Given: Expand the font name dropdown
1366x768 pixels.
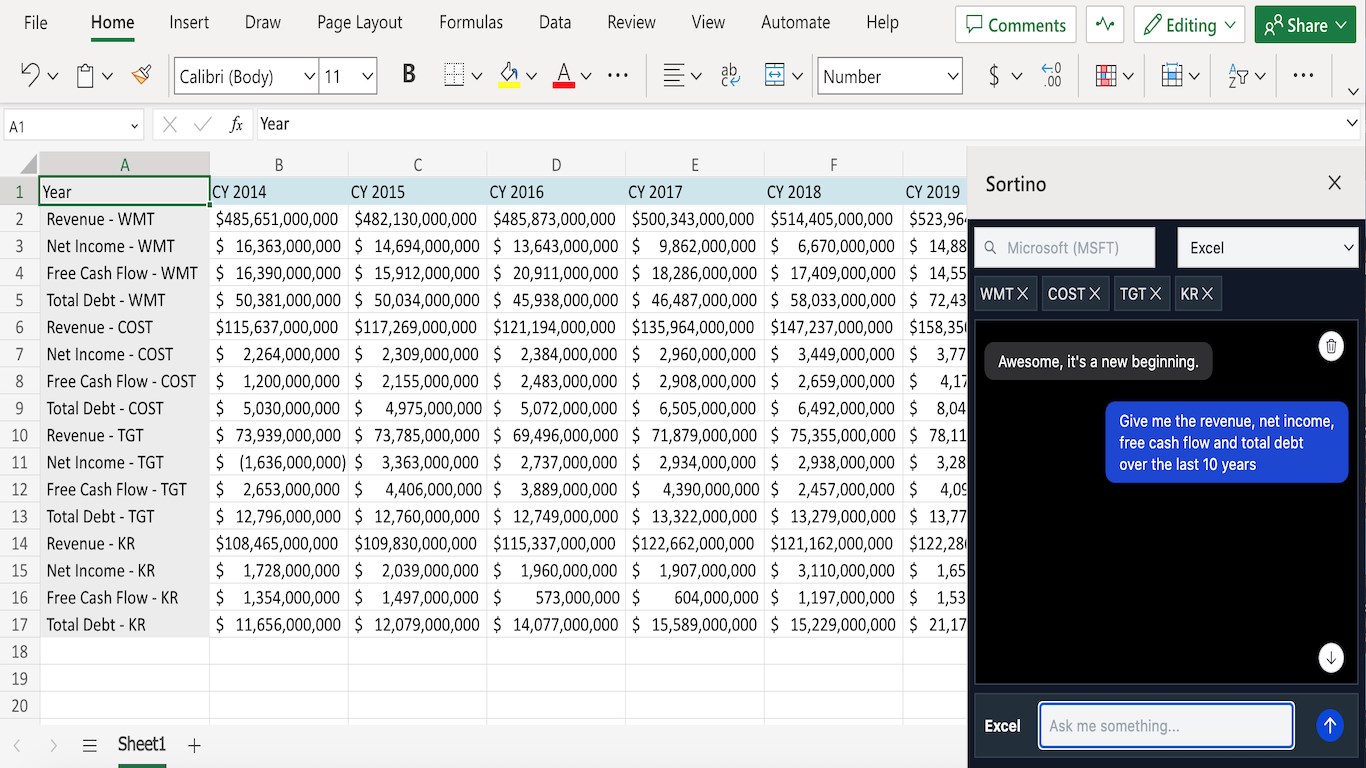Looking at the screenshot, I should point(309,76).
